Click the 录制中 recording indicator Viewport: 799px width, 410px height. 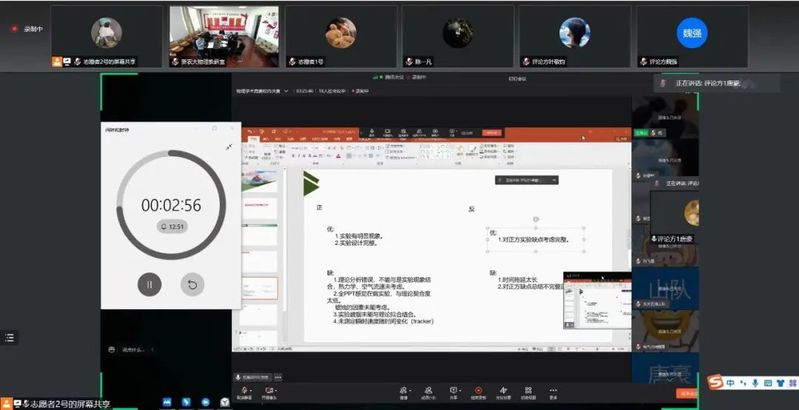[29, 29]
